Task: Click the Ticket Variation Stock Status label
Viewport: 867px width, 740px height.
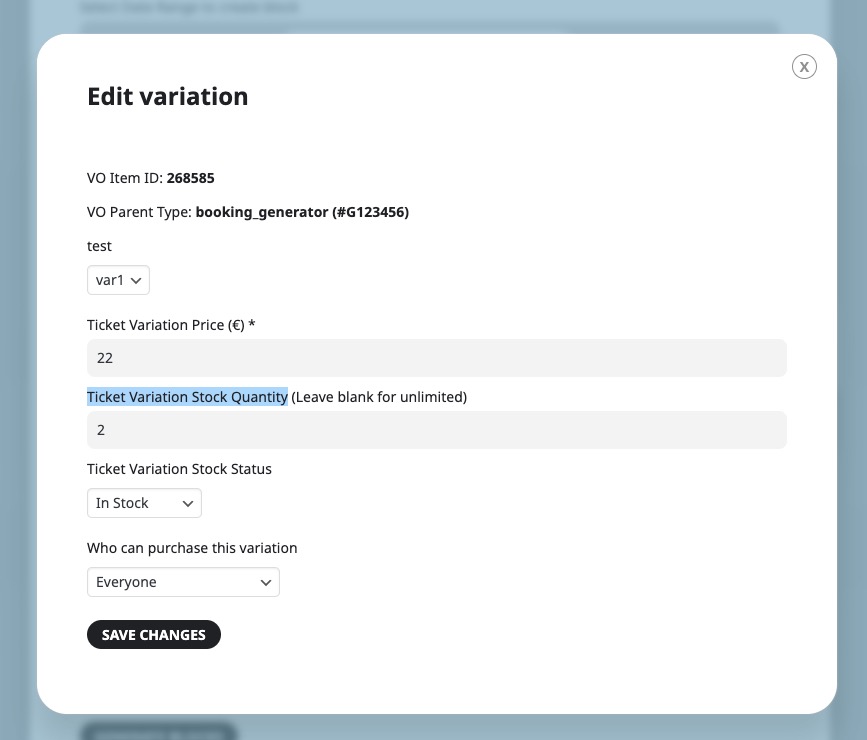Action: point(179,469)
